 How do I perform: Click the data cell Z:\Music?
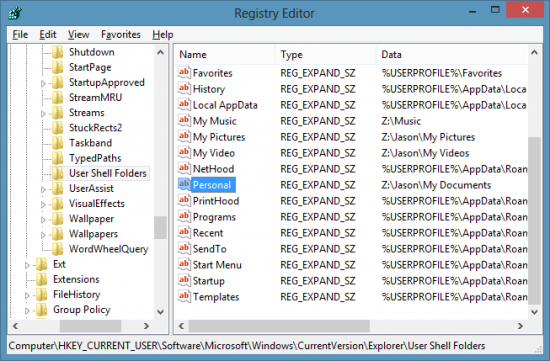[401, 121]
